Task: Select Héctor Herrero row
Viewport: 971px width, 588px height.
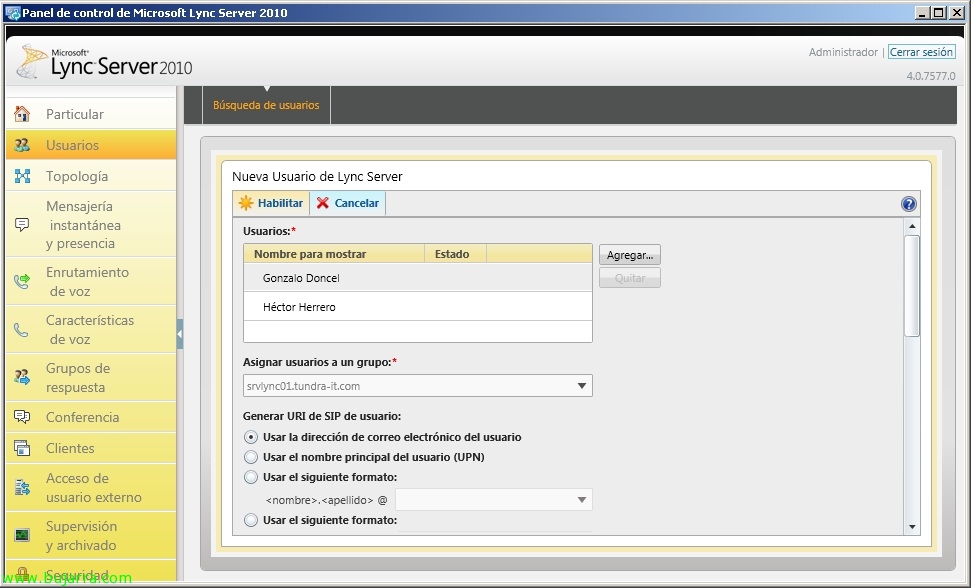Action: click(x=418, y=307)
